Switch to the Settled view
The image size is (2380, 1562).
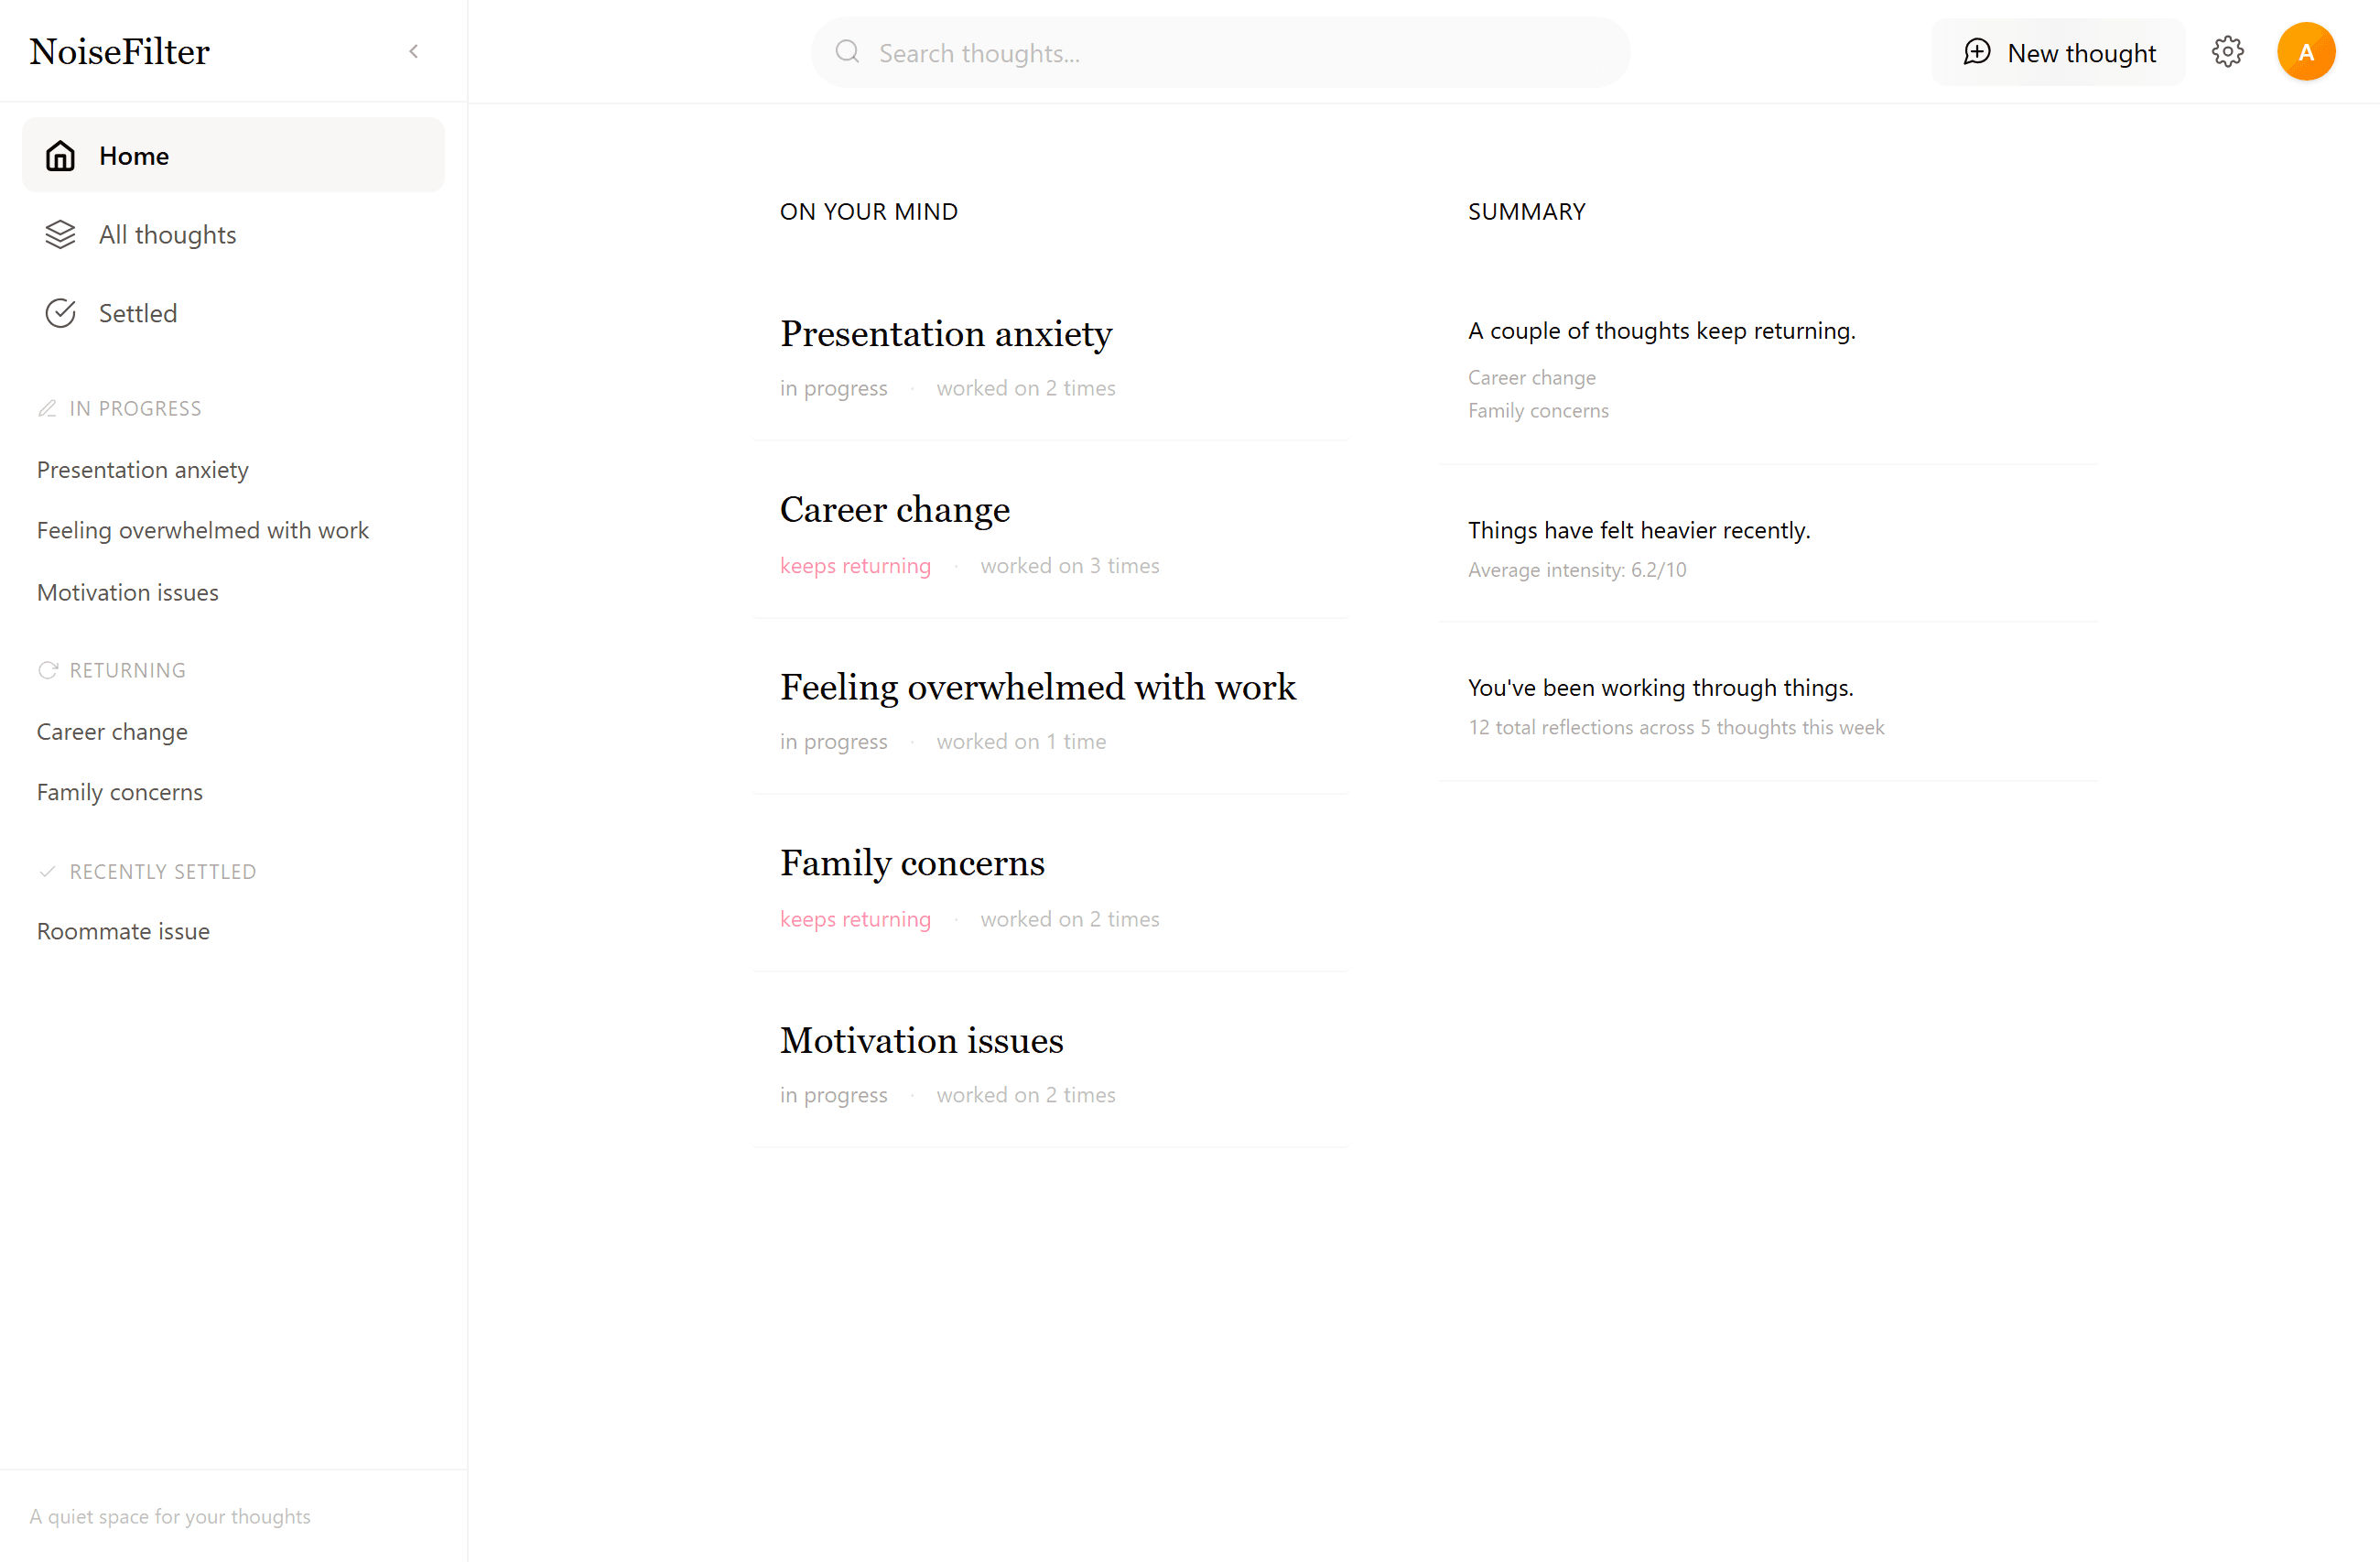pos(137,312)
